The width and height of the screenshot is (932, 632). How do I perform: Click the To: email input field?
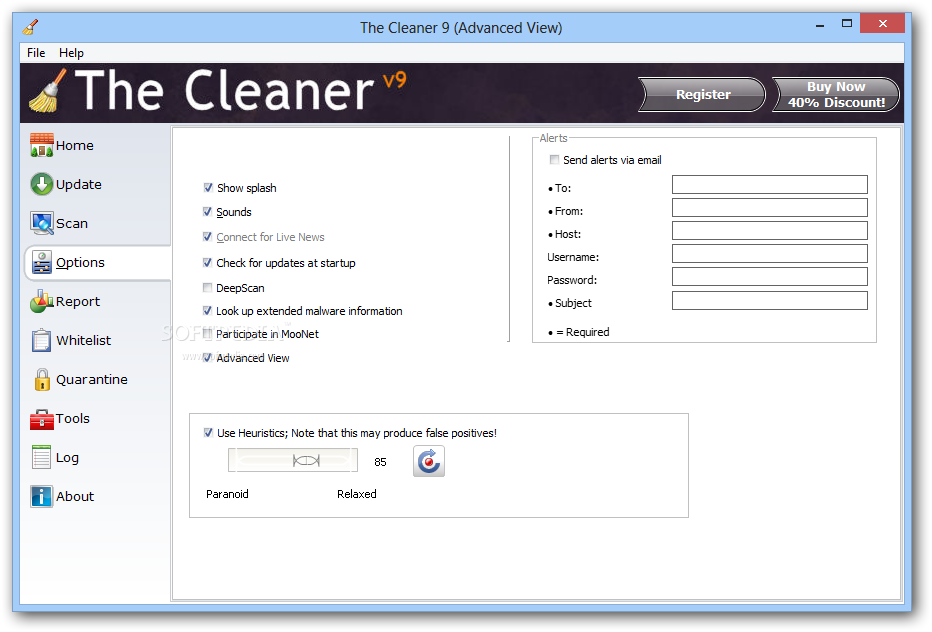click(x=770, y=184)
